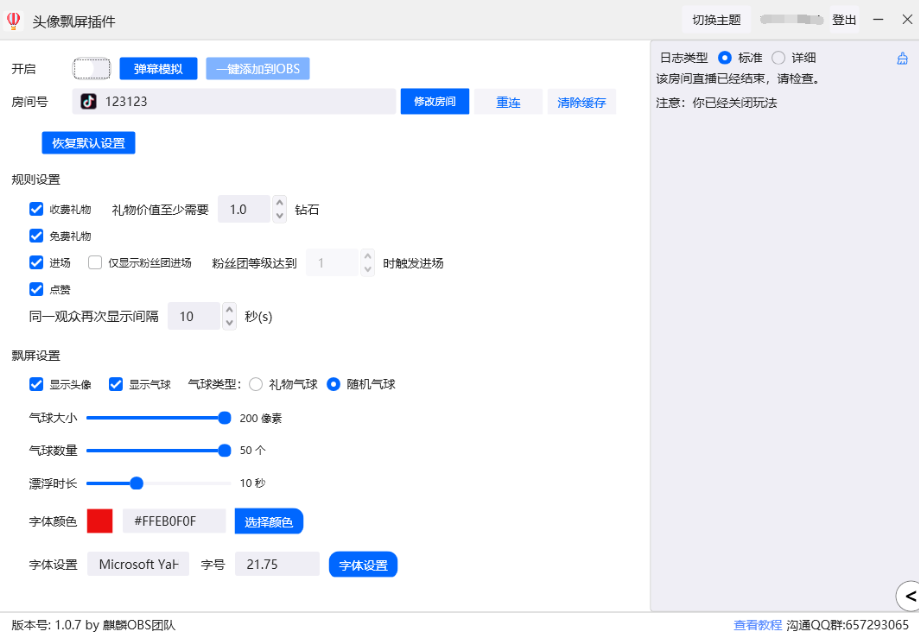Viewport: 919px width, 637px height.
Task: Click 切换主题 to switch theme
Action: coord(716,20)
